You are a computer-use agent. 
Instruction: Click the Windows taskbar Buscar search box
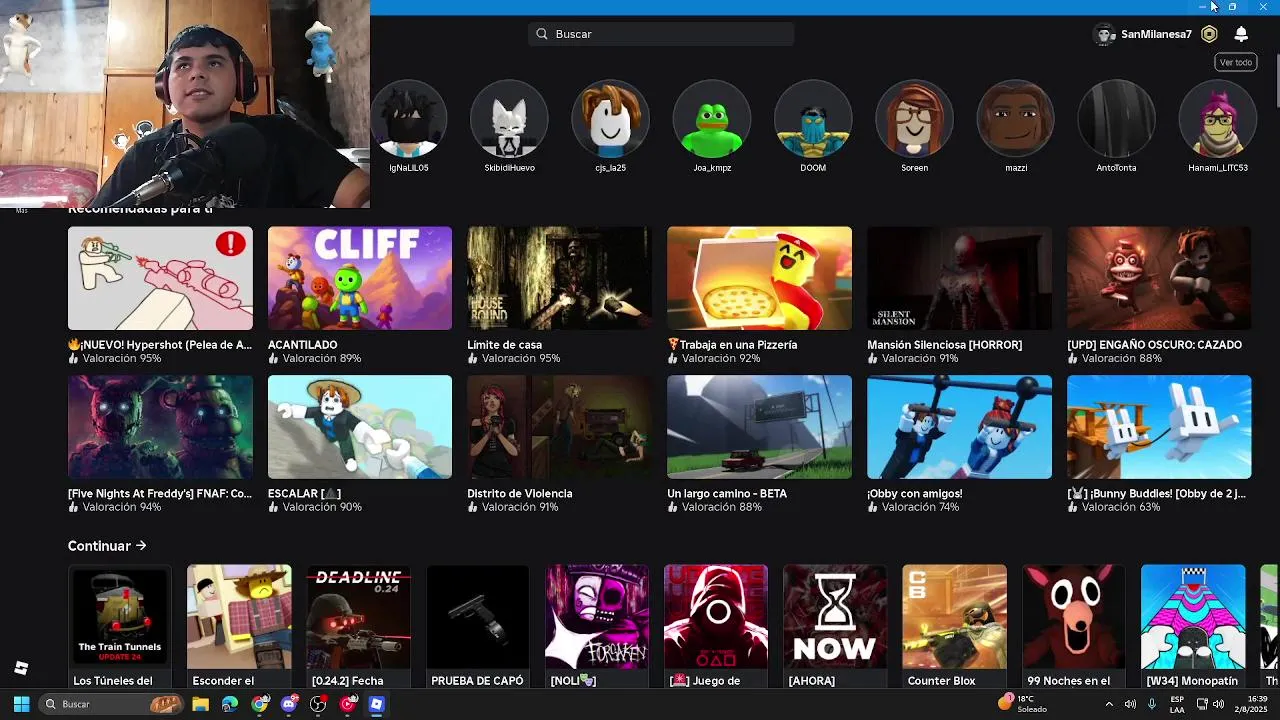[111, 704]
